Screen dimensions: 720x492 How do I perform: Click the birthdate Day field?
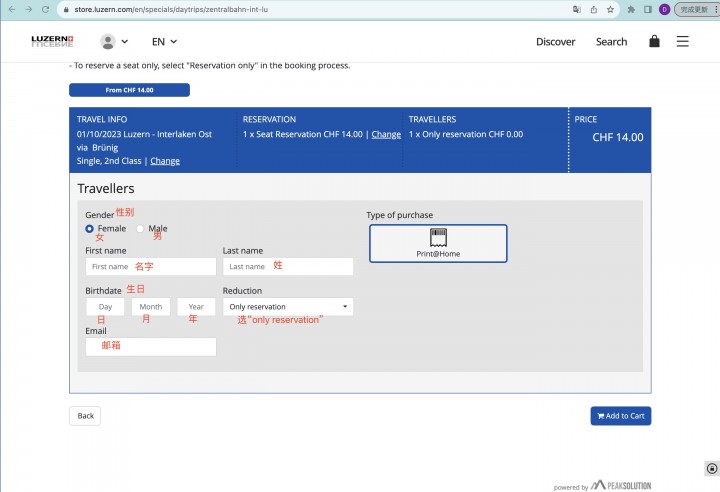click(105, 306)
